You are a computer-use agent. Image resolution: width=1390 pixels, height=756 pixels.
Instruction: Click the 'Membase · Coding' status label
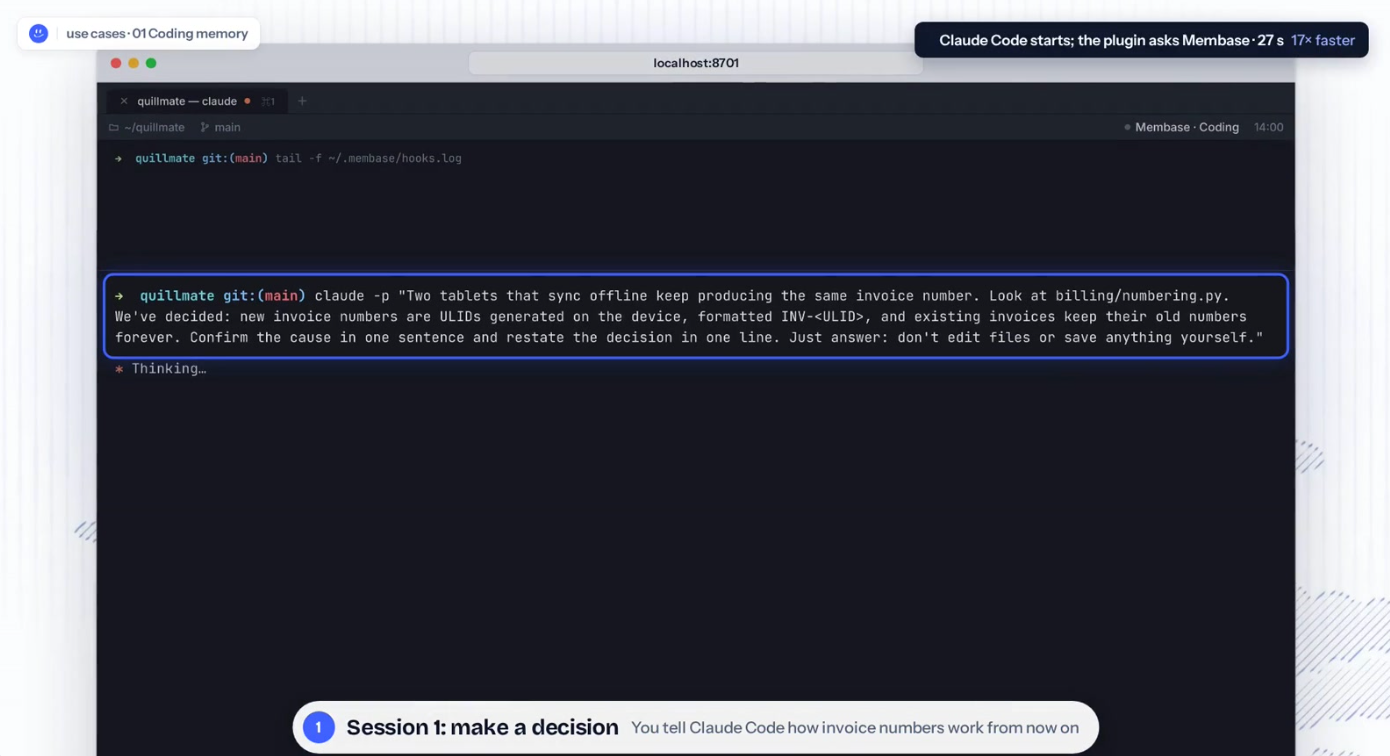coord(1187,128)
